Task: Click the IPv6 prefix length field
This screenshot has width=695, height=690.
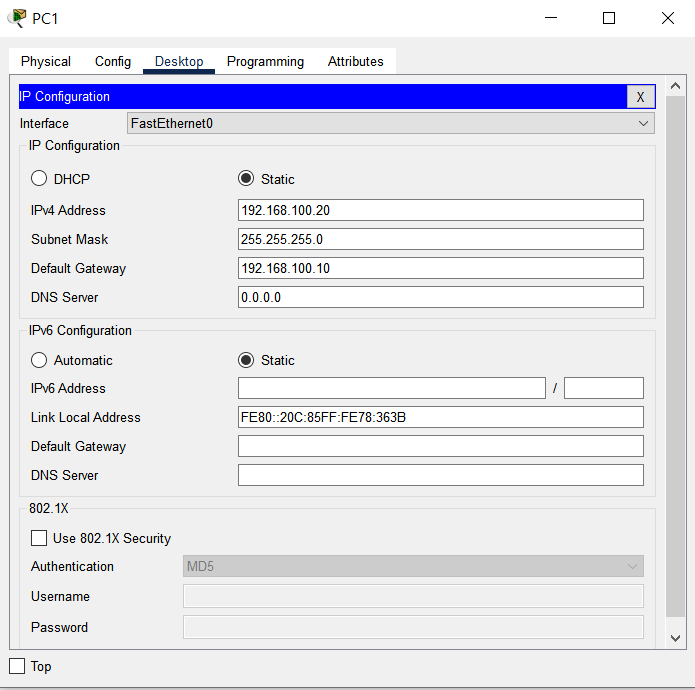Action: 604,388
